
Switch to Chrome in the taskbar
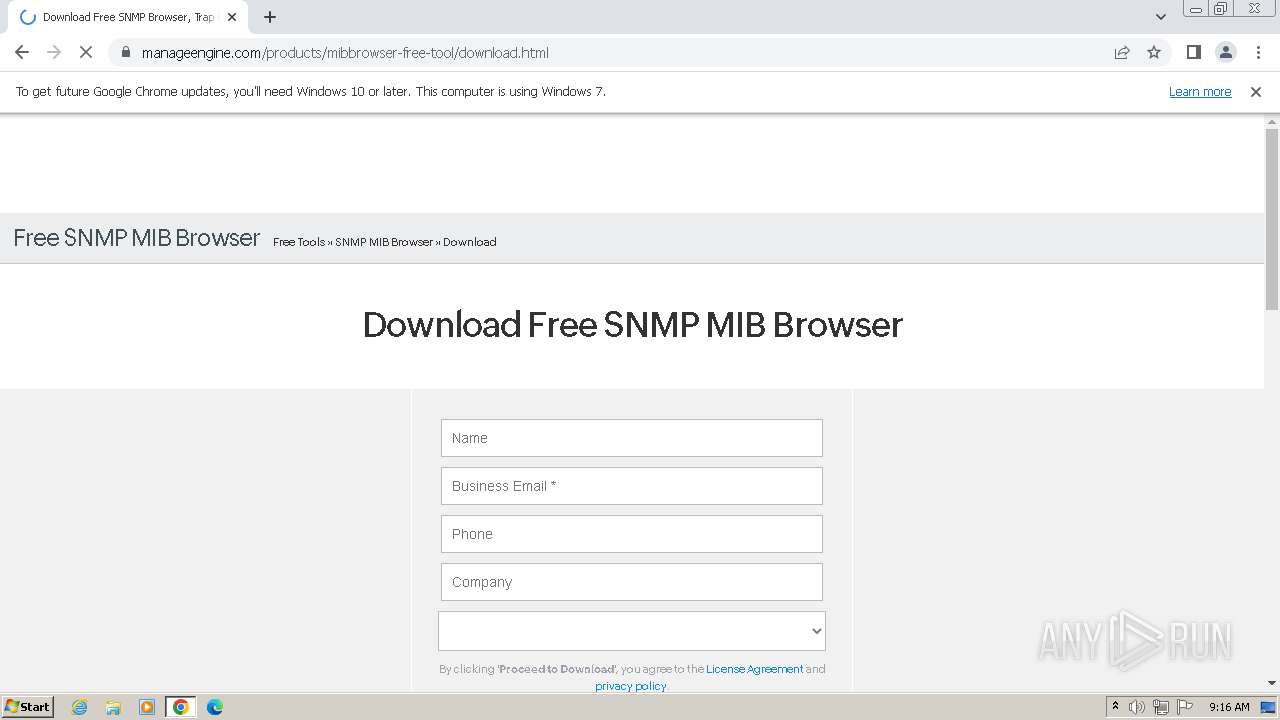[181, 707]
